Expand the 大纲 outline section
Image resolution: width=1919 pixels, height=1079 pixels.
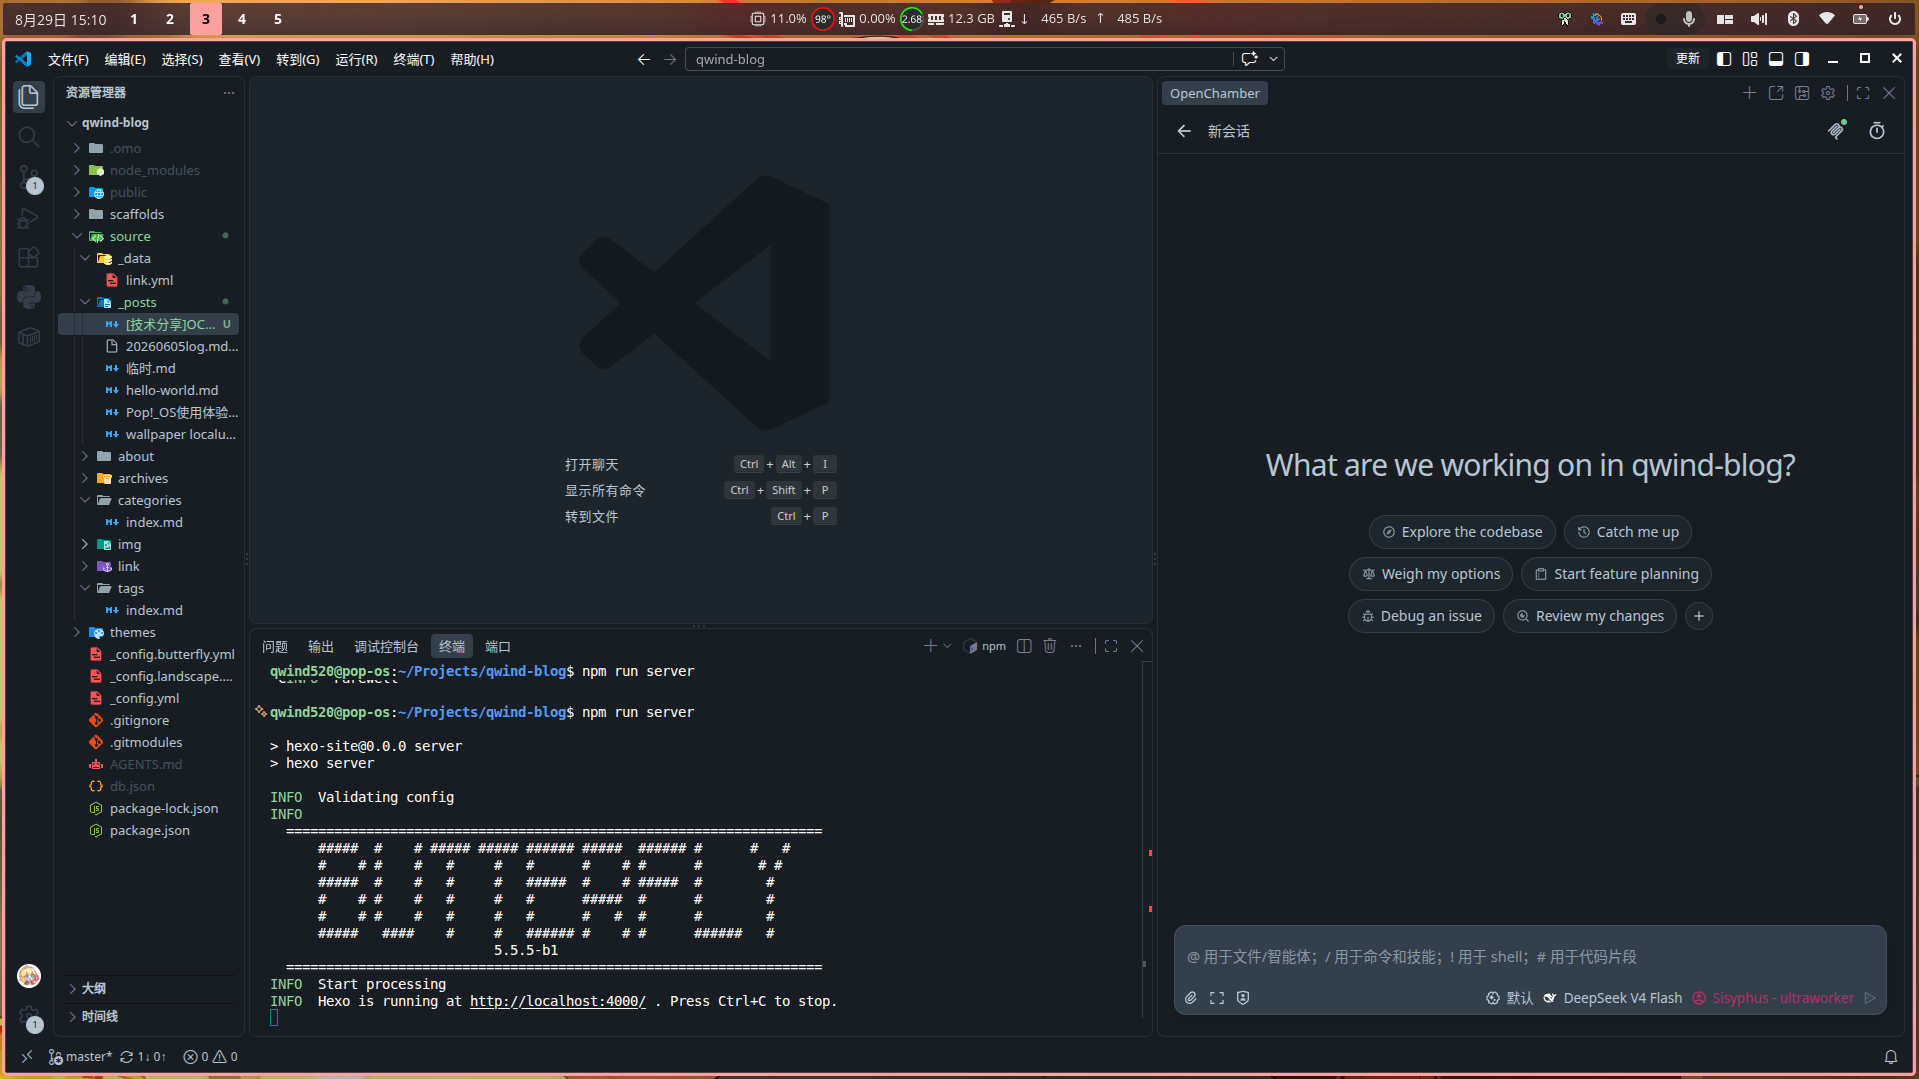coord(150,988)
